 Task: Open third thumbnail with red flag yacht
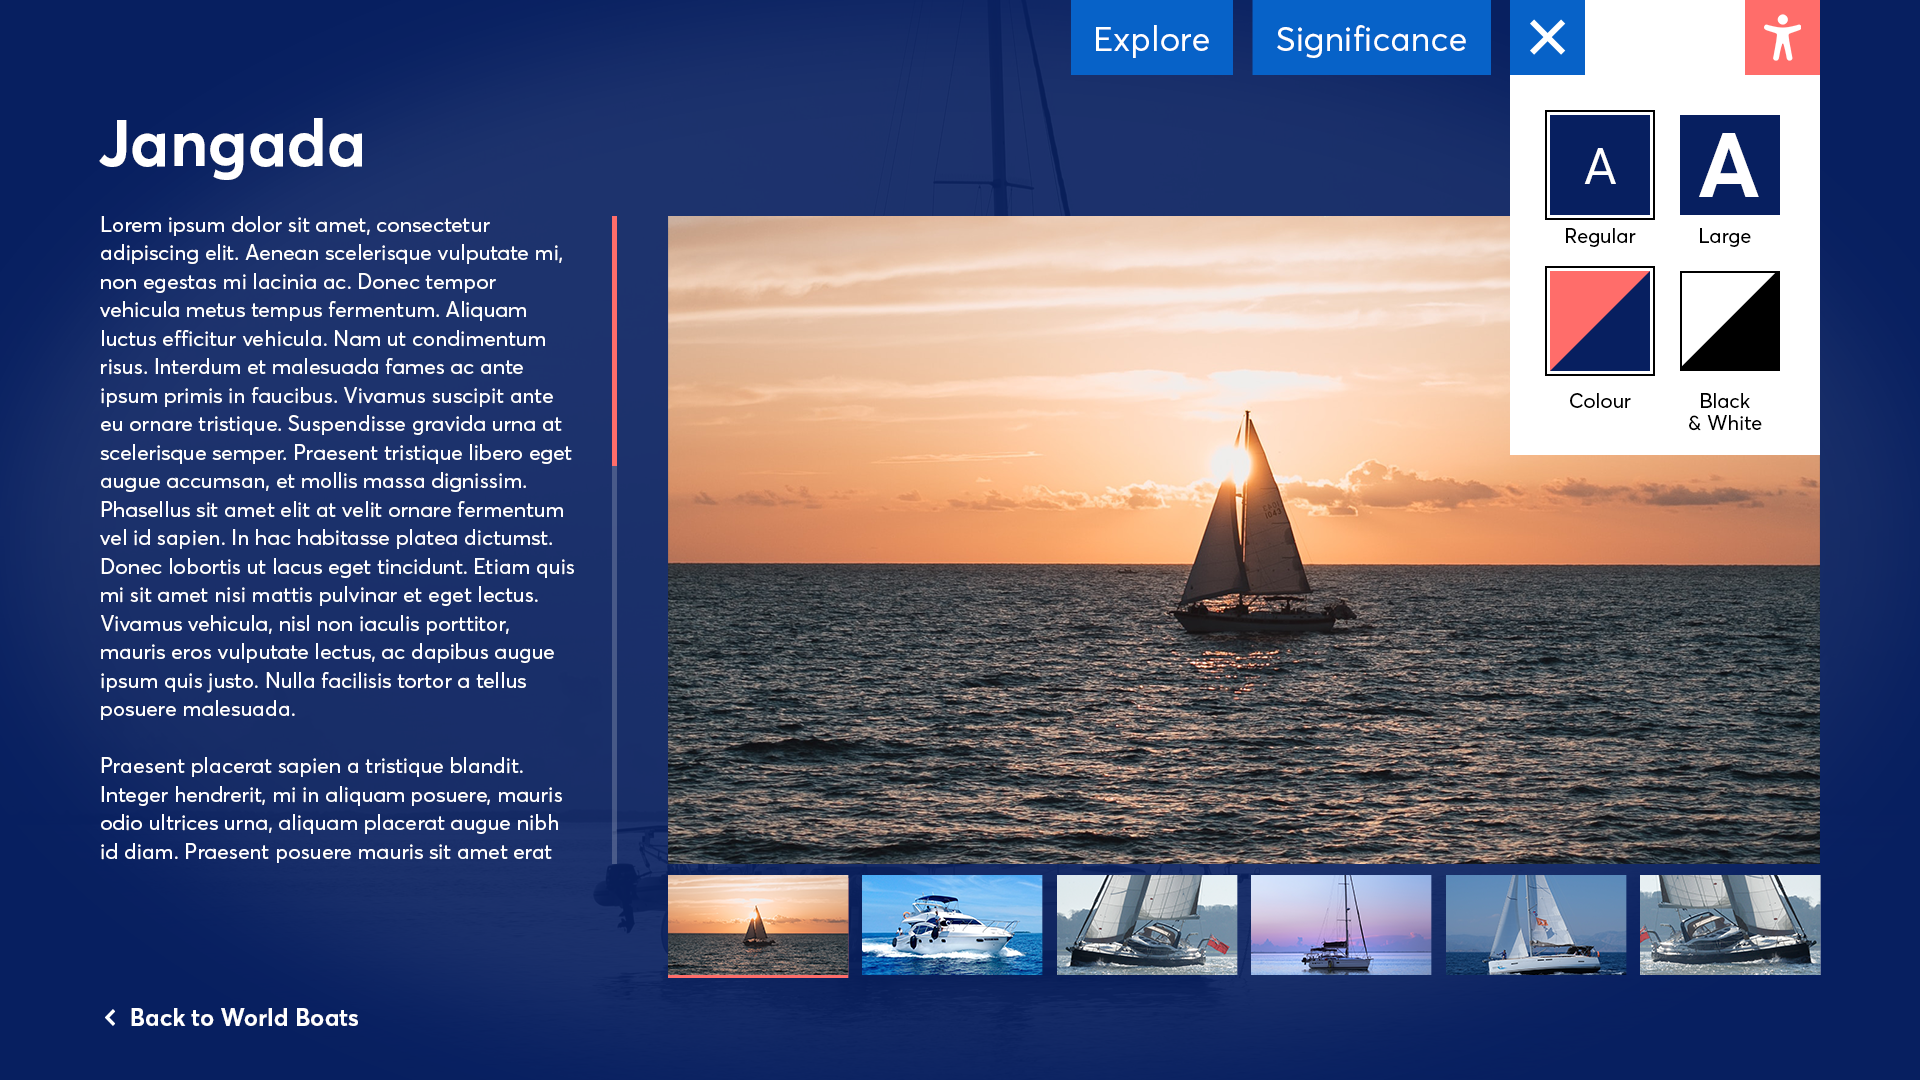pyautogui.click(x=1146, y=925)
